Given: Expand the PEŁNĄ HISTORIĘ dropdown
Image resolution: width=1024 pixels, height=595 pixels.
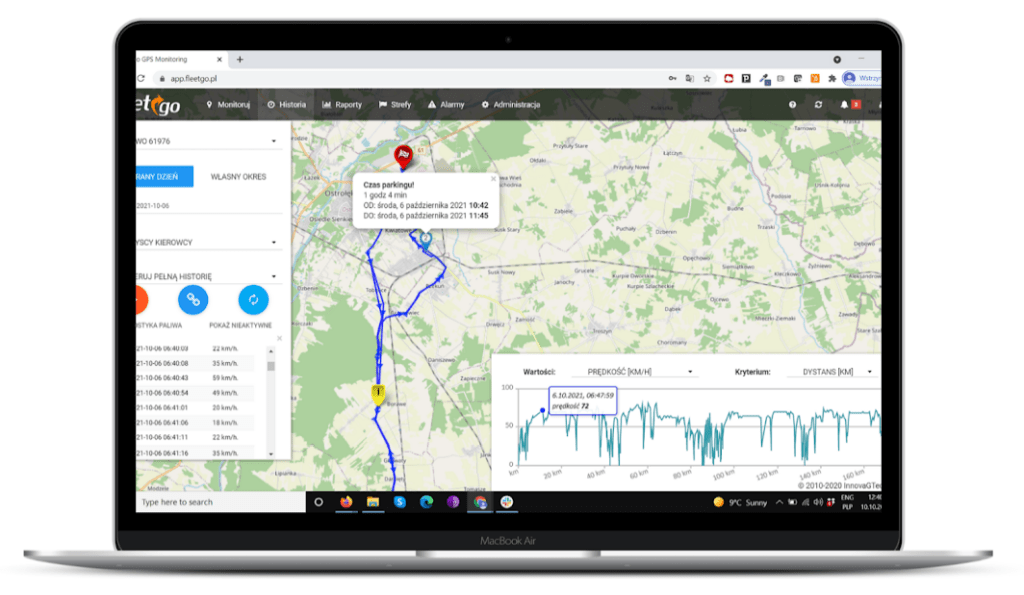Looking at the screenshot, I should pos(208,276).
